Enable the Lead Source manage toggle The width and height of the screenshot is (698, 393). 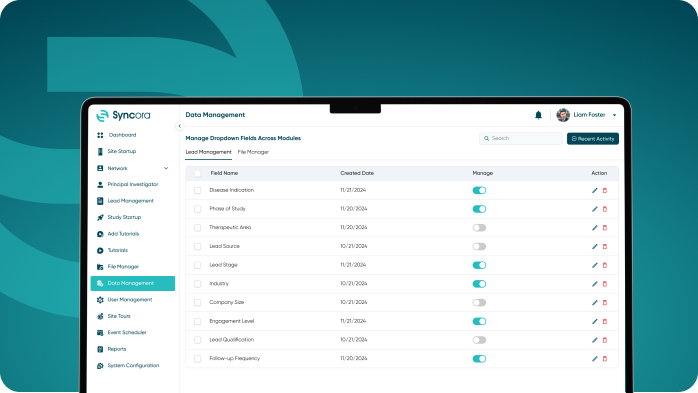pos(479,247)
